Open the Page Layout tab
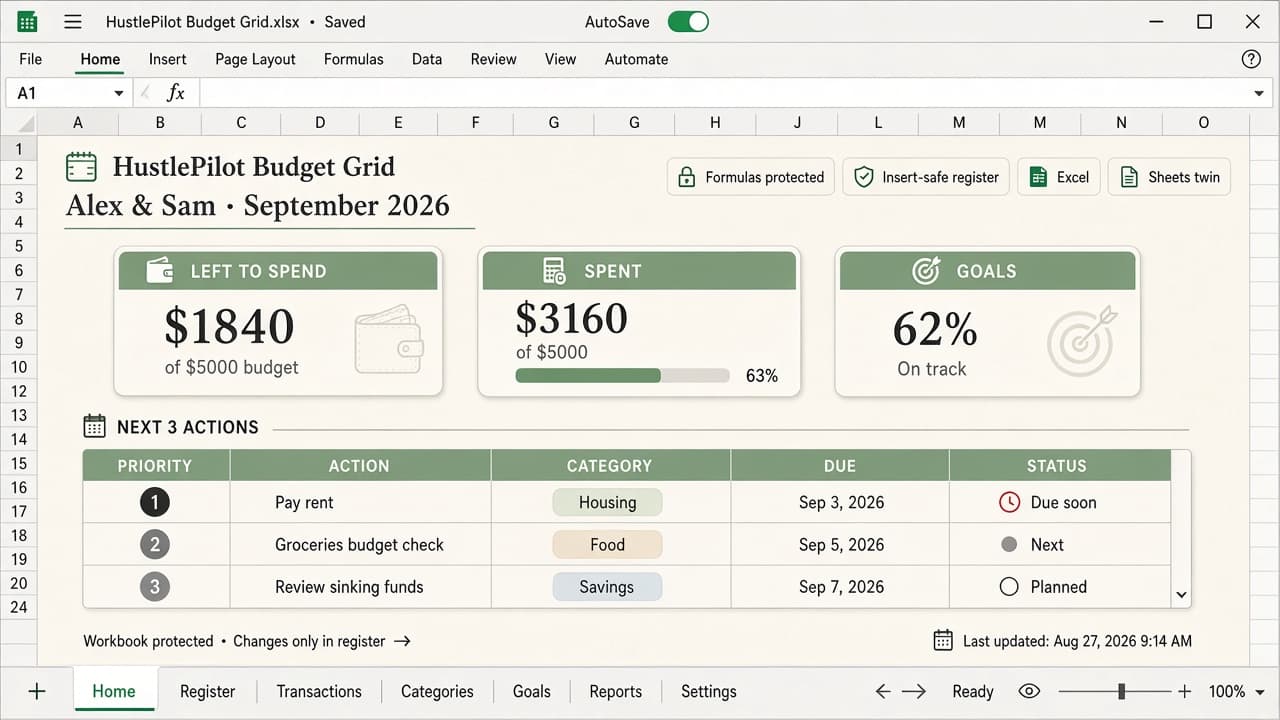This screenshot has height=720, width=1280. click(255, 59)
